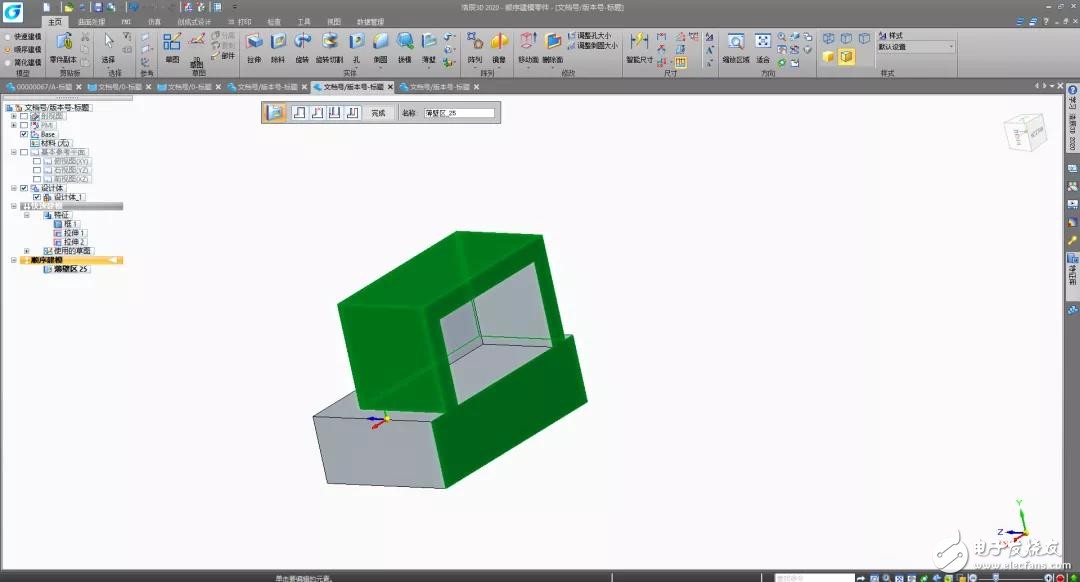The image size is (1080, 582).
Task: Select the 旋转 revolve tool
Action: click(x=302, y=48)
